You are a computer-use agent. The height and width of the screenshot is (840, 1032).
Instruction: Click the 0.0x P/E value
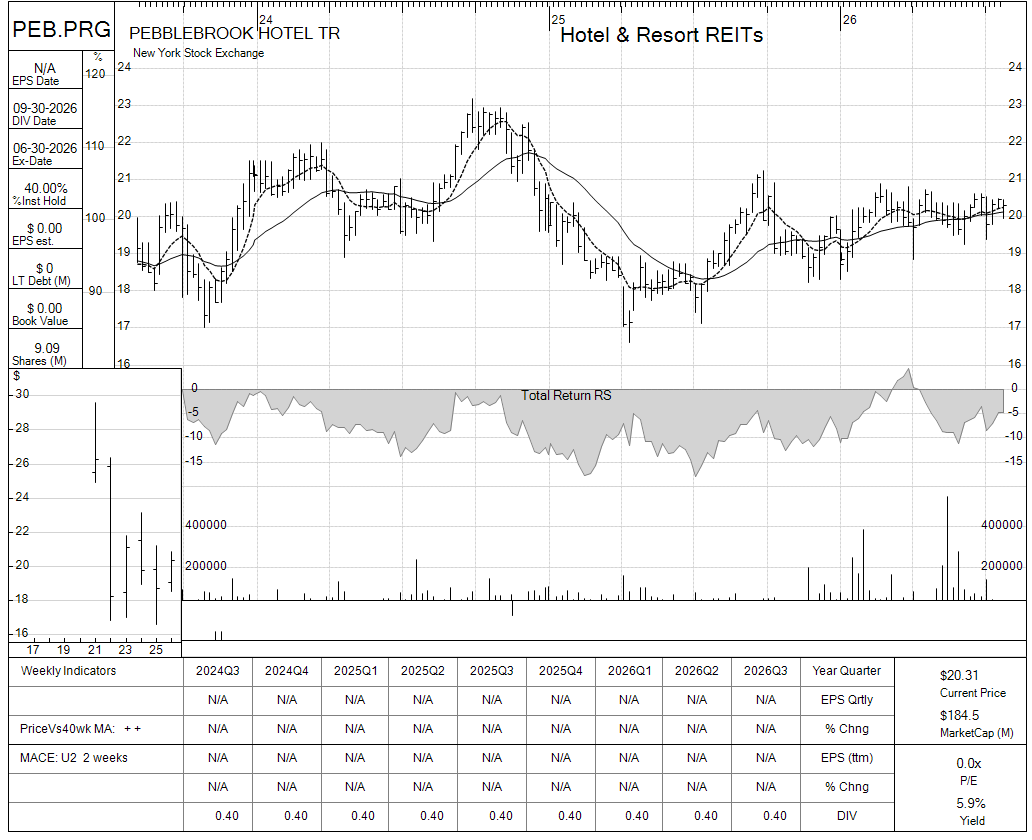pos(968,764)
